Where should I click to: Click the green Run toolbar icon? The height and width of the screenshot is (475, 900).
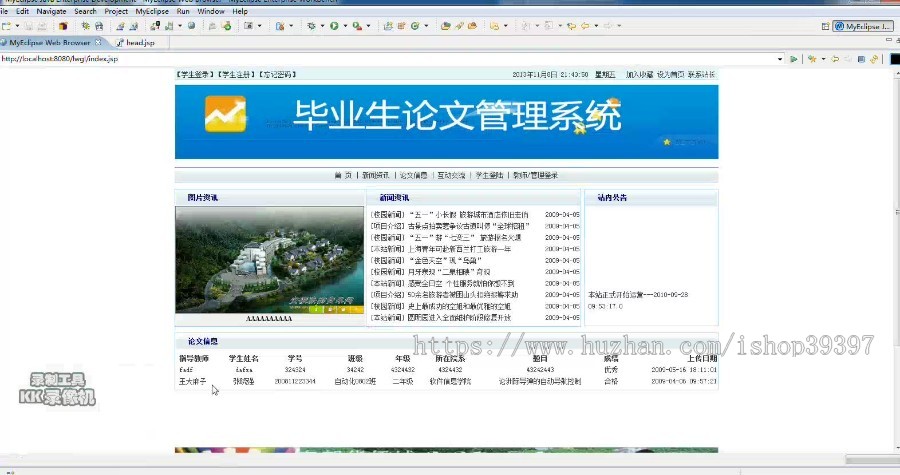[334, 26]
